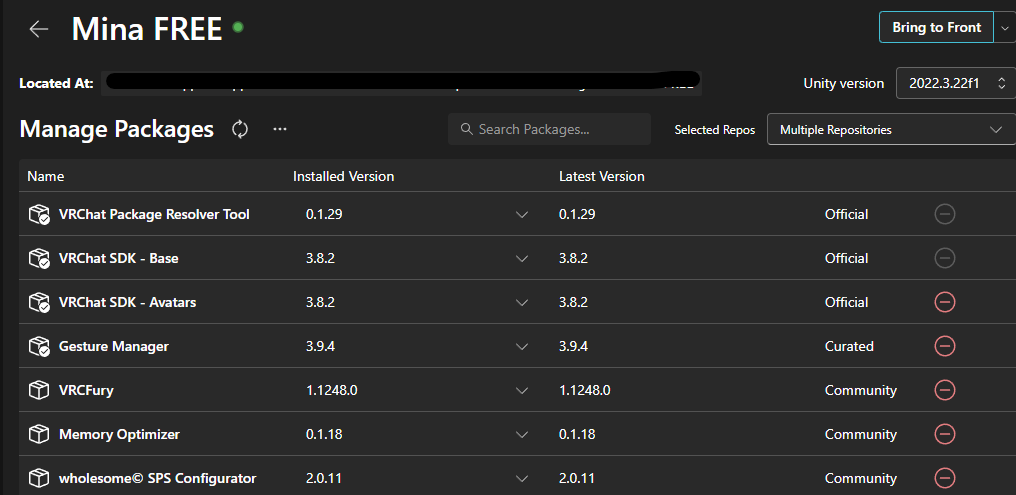
Task: Refresh the package list
Action: (240, 129)
